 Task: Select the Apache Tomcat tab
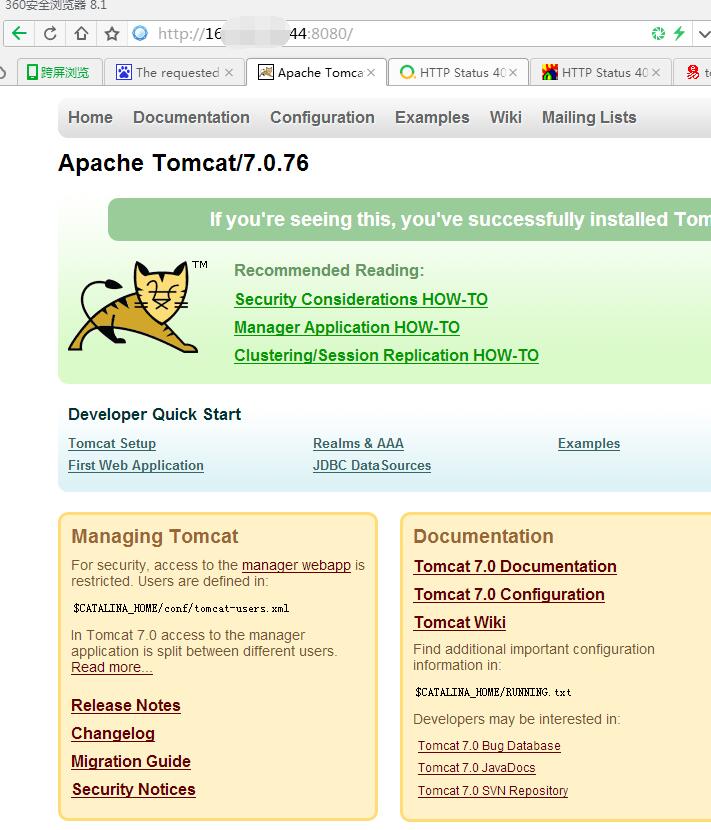[x=317, y=73]
